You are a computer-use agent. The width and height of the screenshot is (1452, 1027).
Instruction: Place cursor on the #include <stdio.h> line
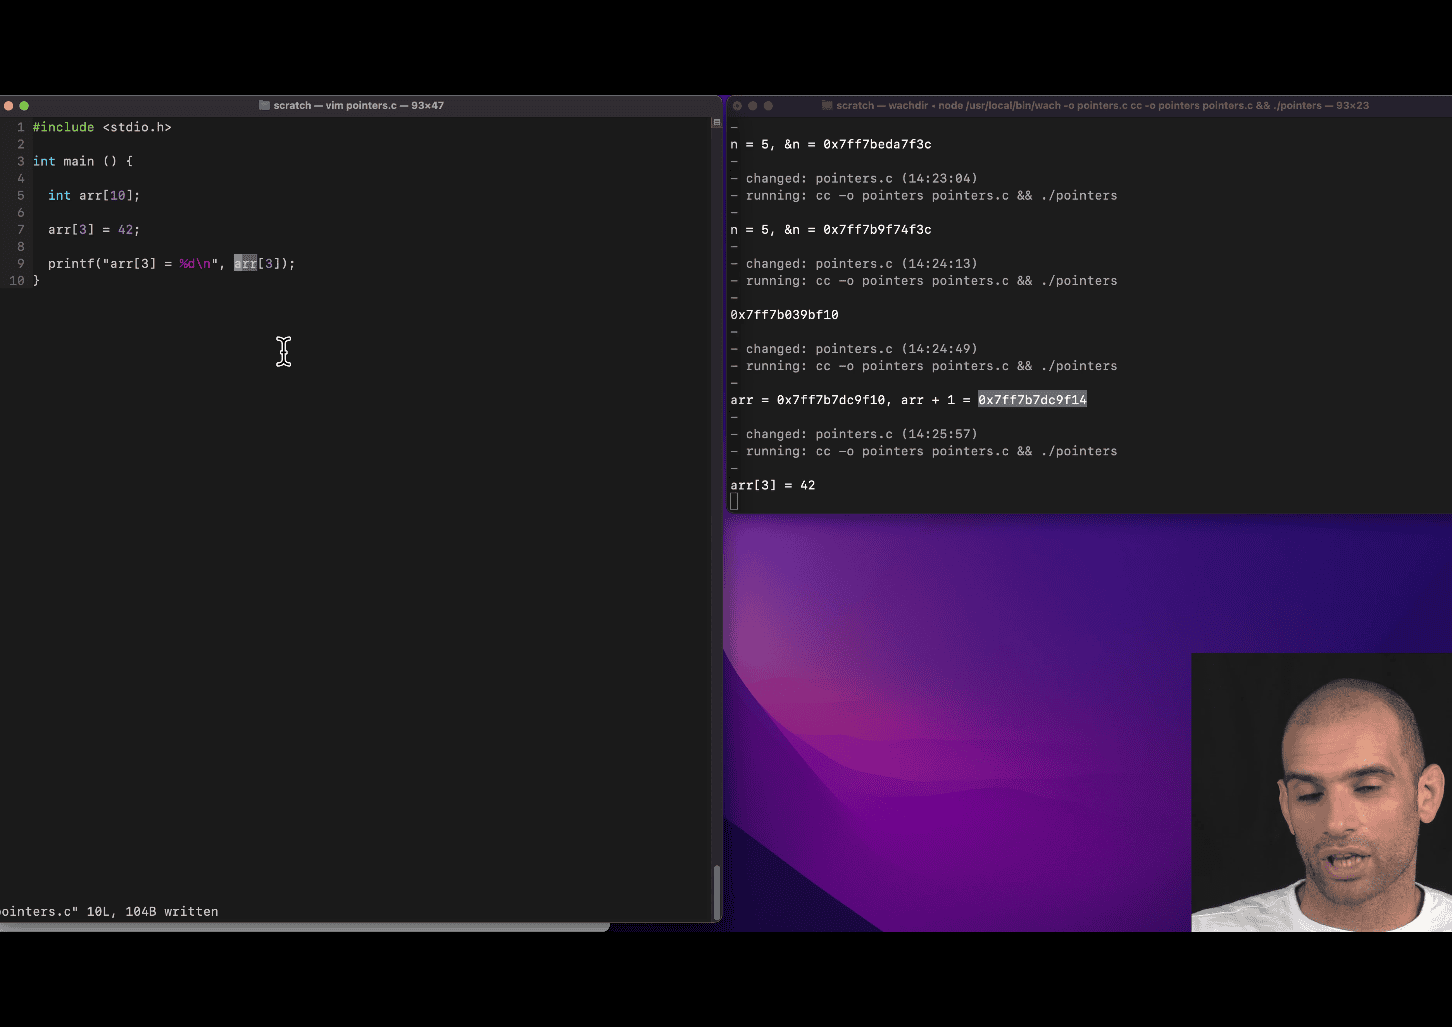click(x=102, y=127)
